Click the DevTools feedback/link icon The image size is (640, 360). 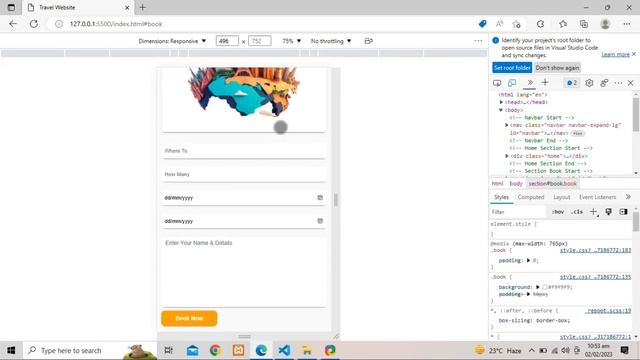pos(604,83)
